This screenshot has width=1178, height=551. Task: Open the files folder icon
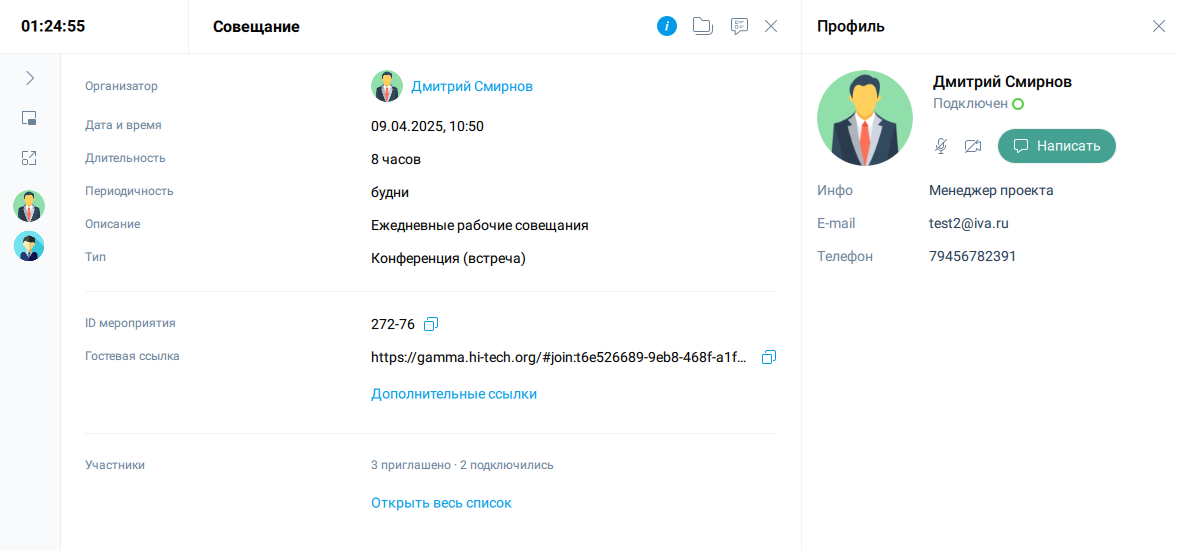tap(703, 26)
